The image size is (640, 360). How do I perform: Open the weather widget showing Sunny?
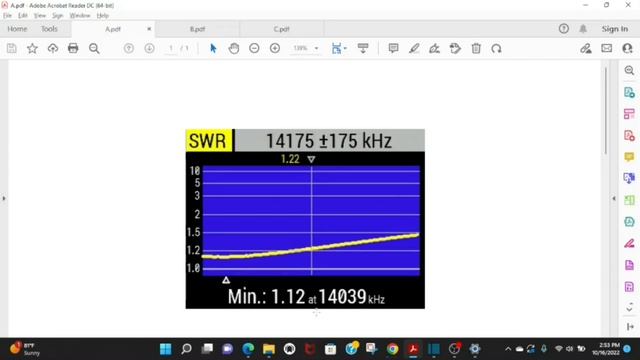[24, 349]
